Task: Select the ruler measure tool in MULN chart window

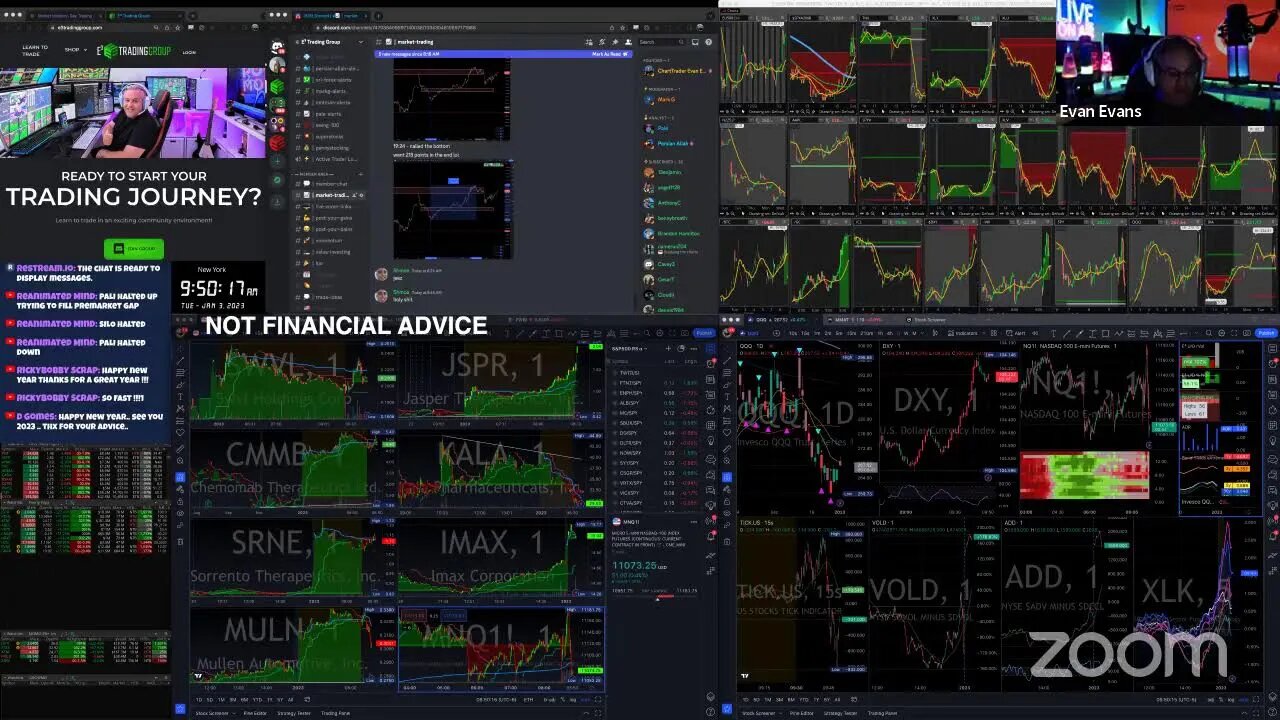Action: point(180,449)
